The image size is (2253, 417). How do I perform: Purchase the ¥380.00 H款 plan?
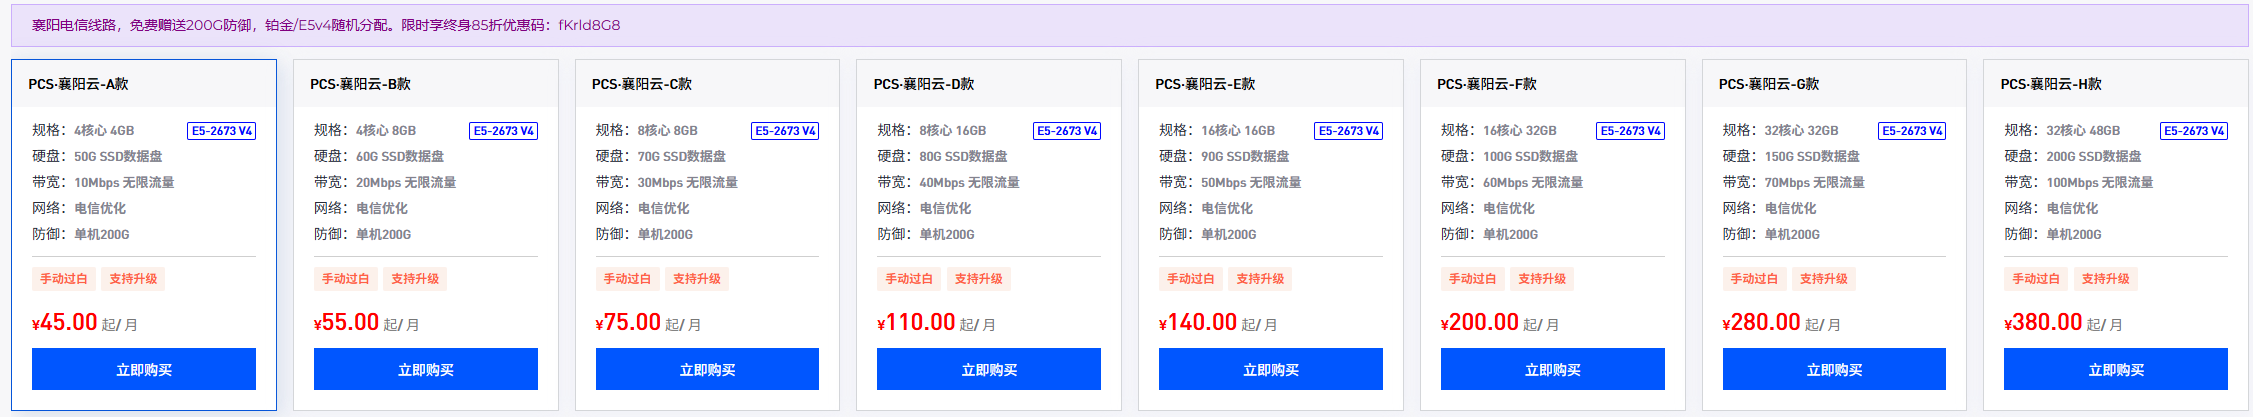coord(2116,369)
